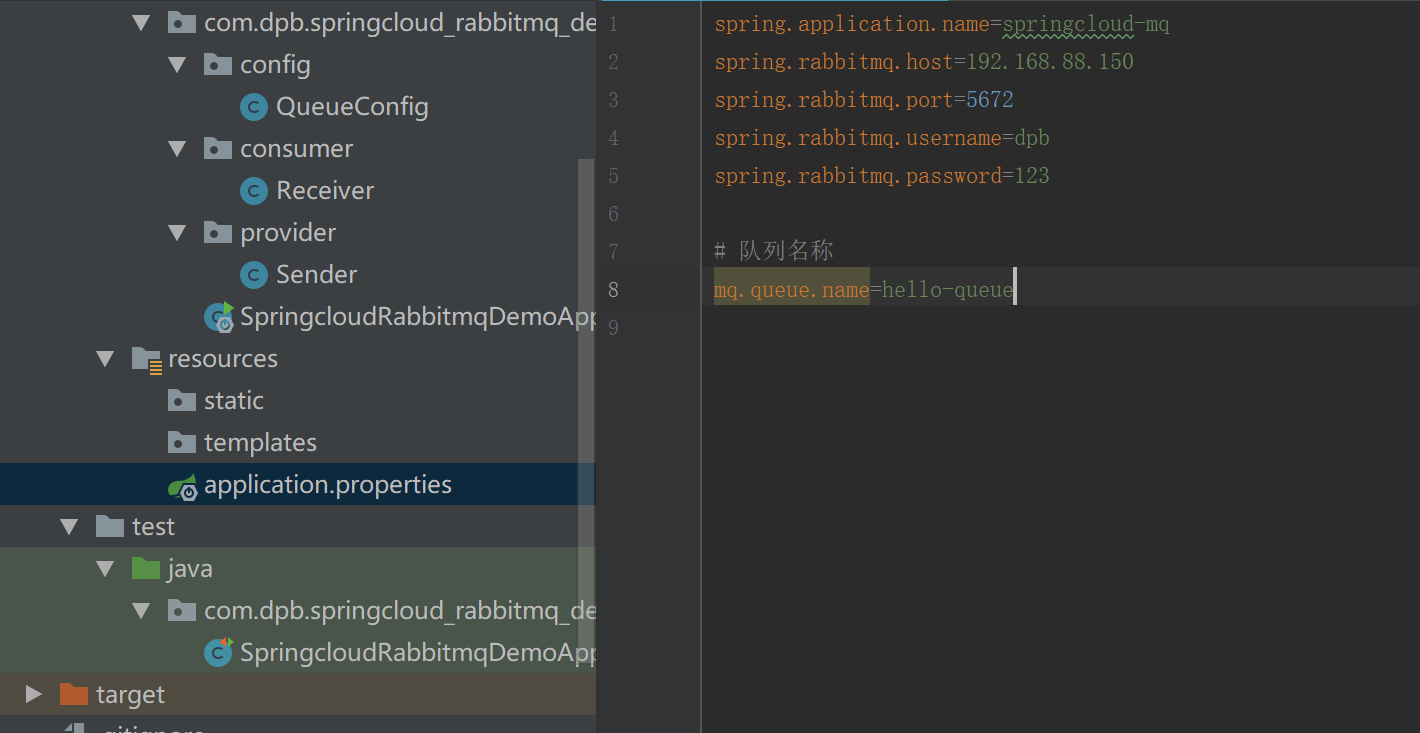Click the templates folder icon

coord(182,443)
